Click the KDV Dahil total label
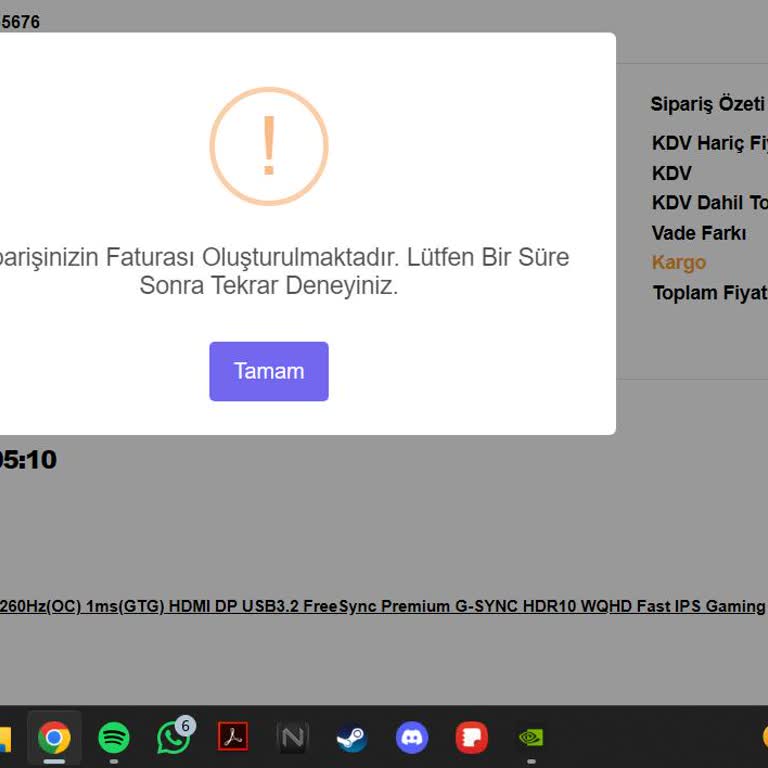Image resolution: width=768 pixels, height=768 pixels. point(709,203)
